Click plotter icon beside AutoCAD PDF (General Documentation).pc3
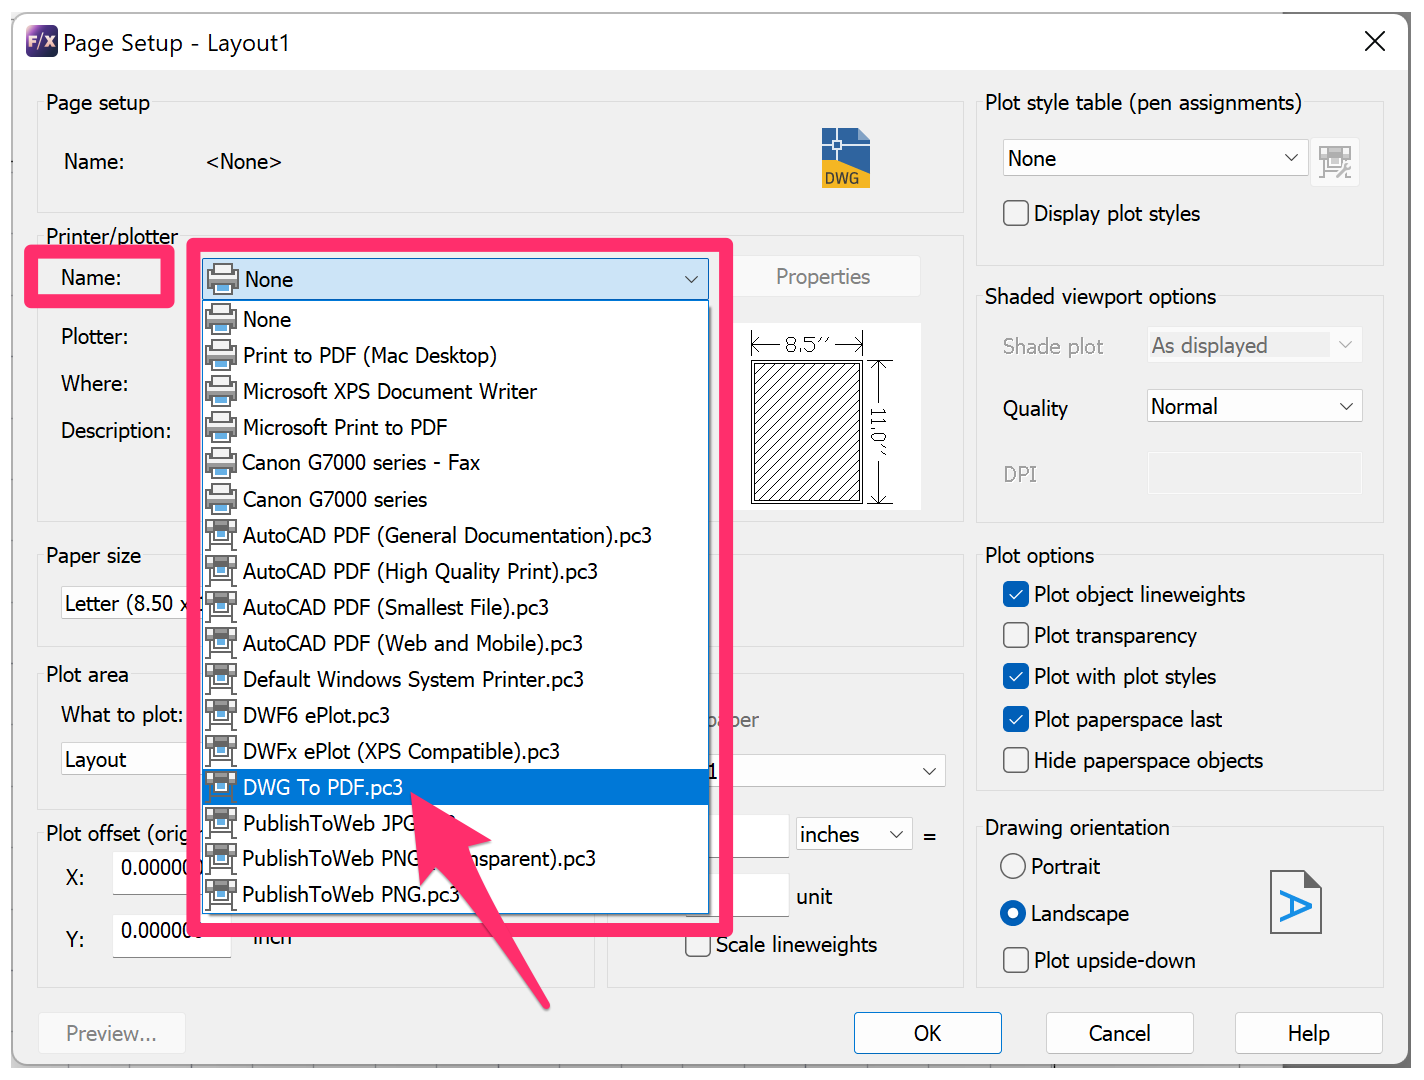The image size is (1424, 1080). coord(221,535)
